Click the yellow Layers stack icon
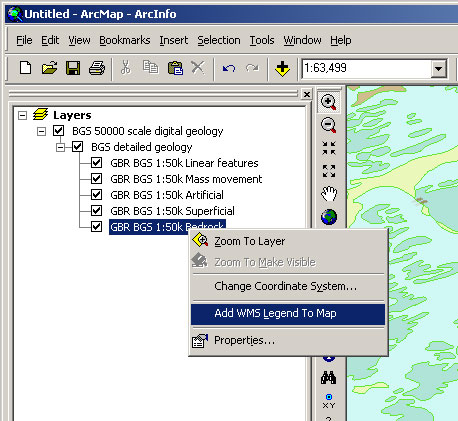 (40, 115)
